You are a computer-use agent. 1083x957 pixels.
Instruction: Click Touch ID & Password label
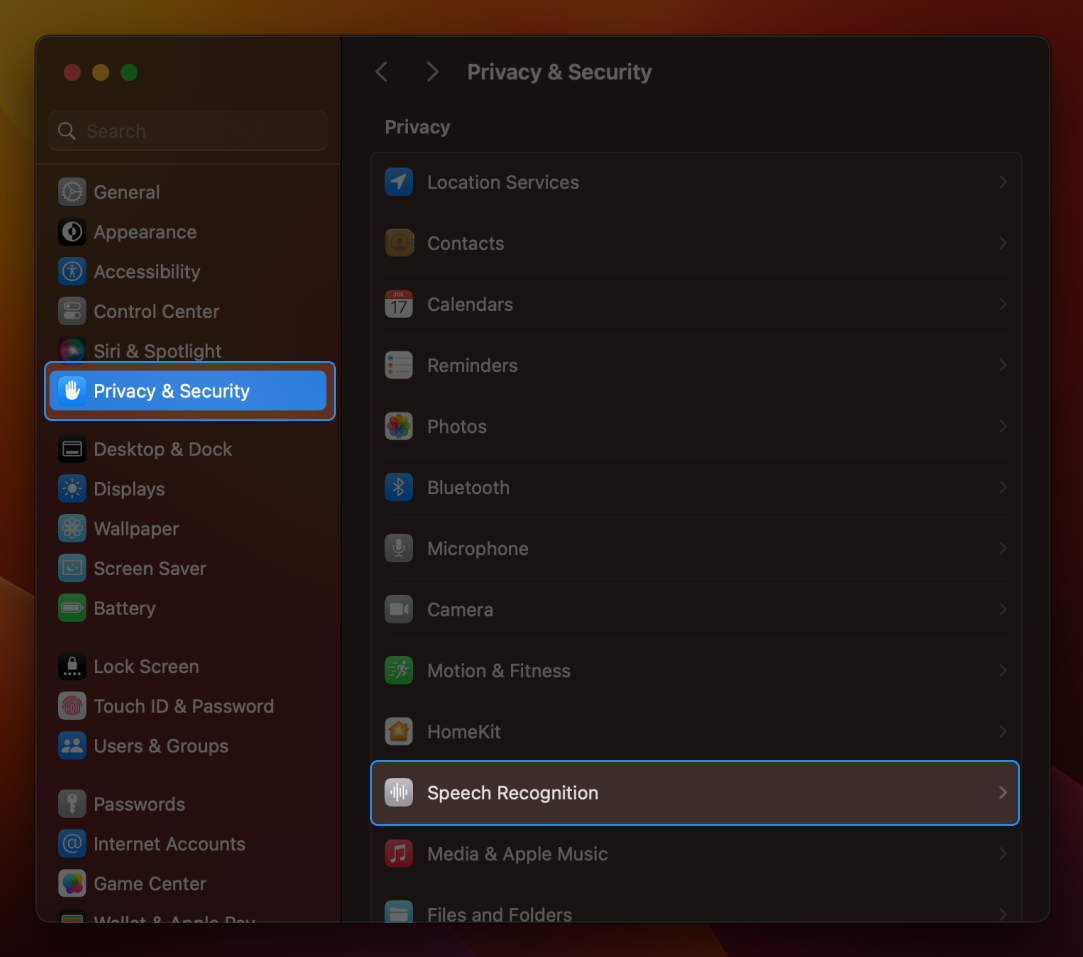pos(184,706)
